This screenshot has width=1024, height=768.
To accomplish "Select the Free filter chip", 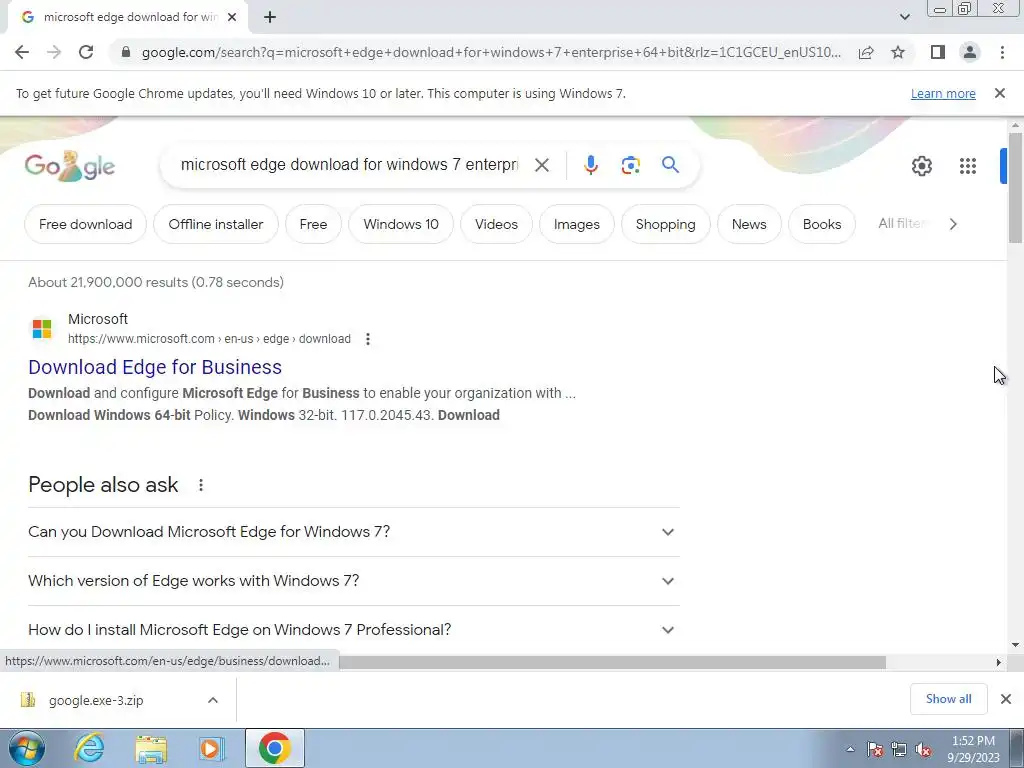I will point(313,224).
